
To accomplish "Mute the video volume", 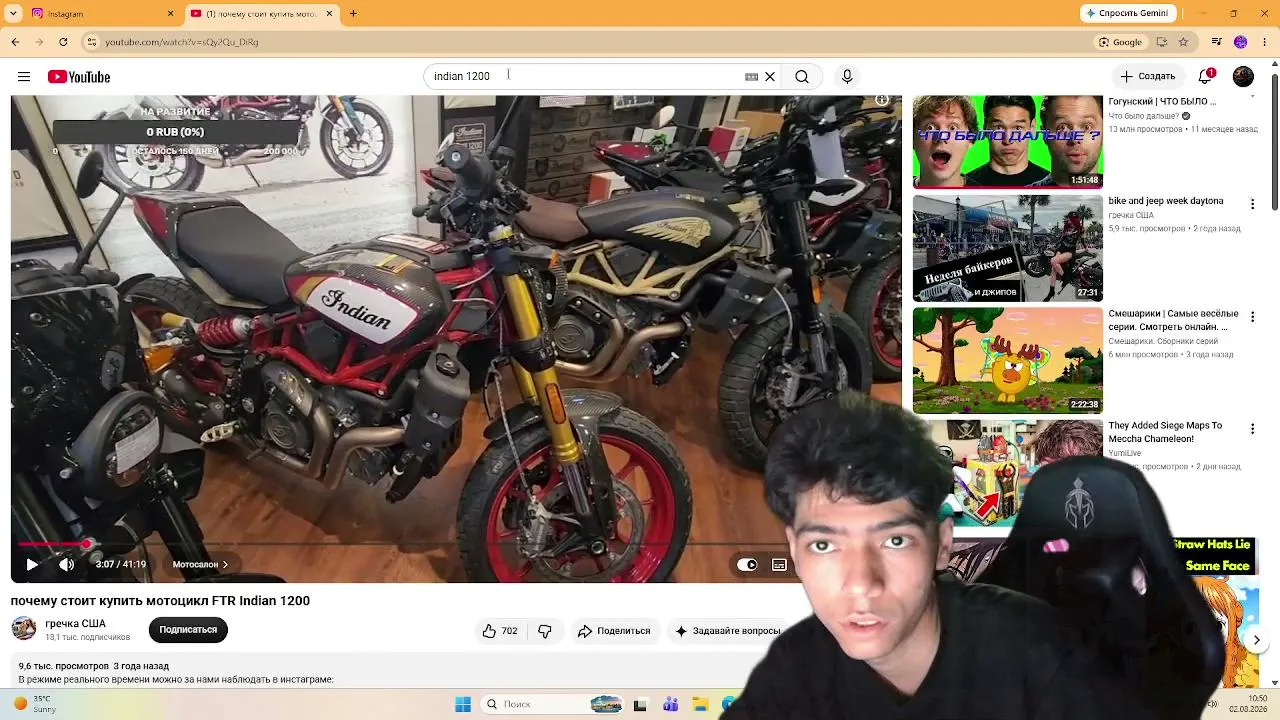I will (x=67, y=565).
